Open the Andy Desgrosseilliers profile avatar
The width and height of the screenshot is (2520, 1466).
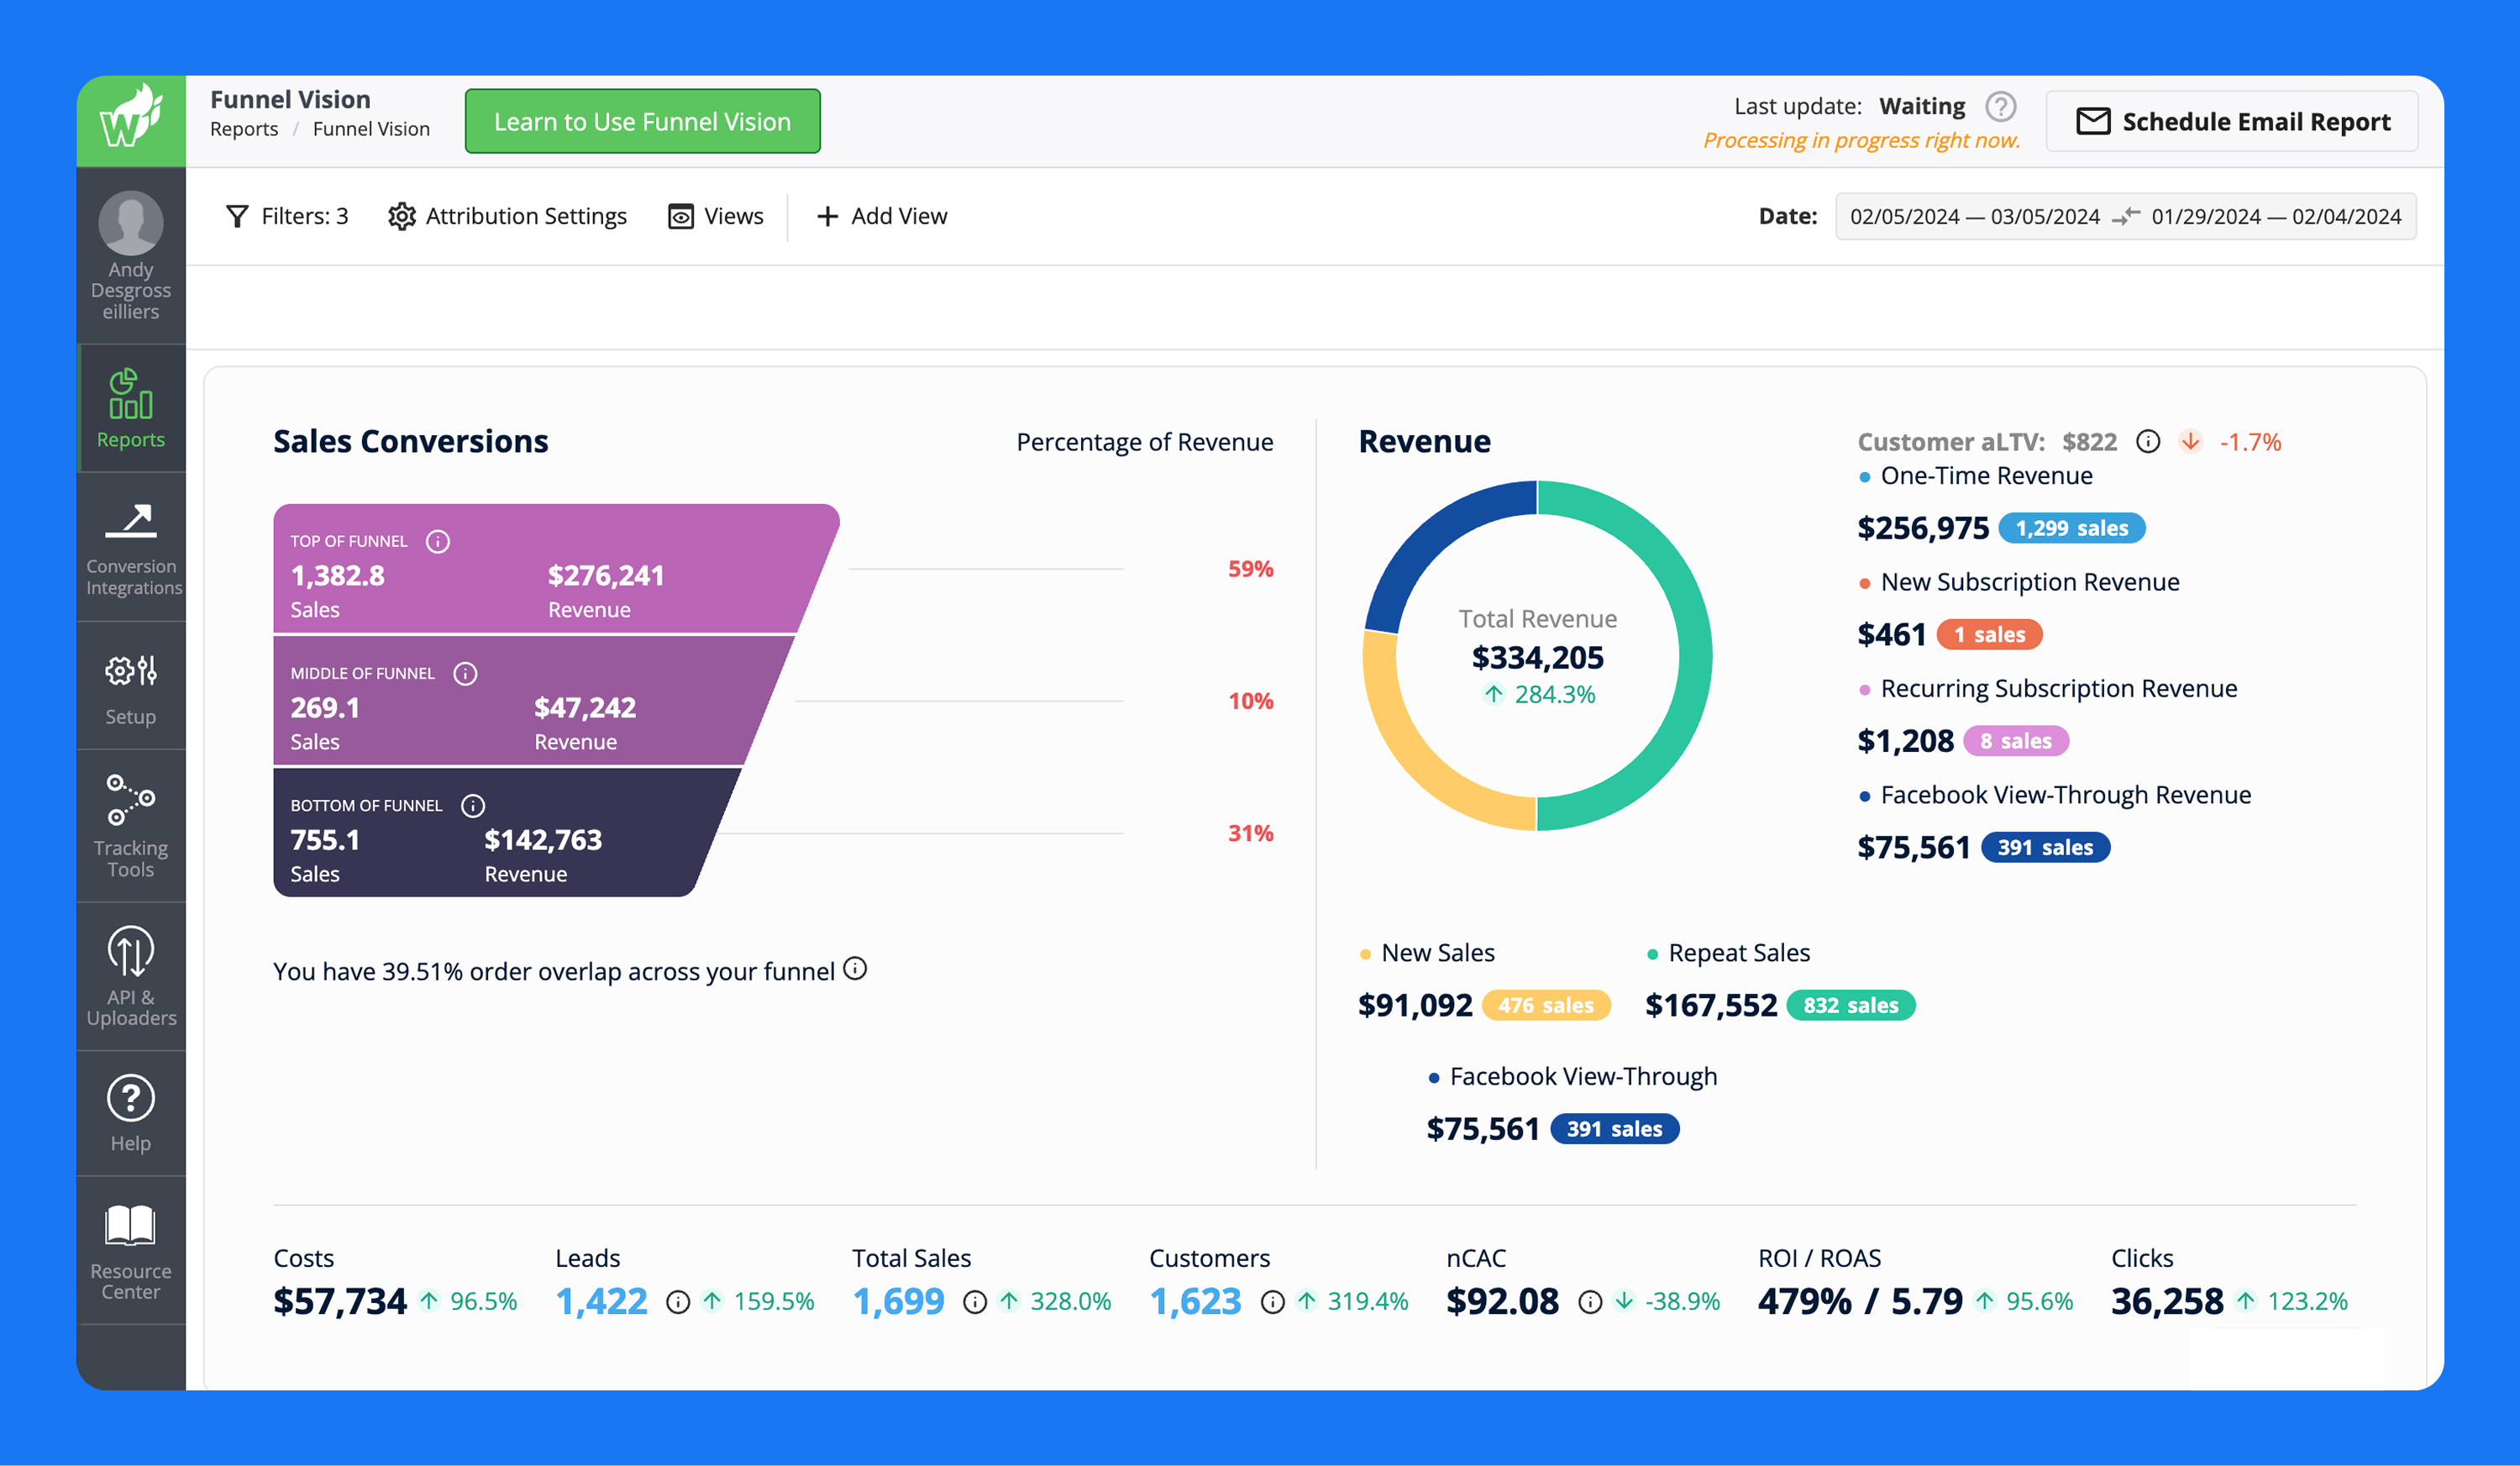click(131, 223)
